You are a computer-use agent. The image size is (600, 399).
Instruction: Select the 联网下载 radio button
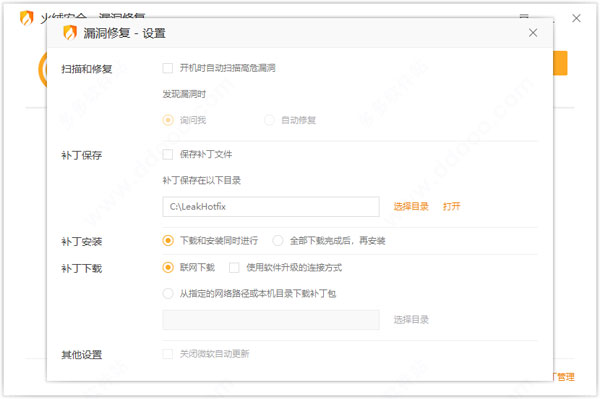tap(168, 267)
